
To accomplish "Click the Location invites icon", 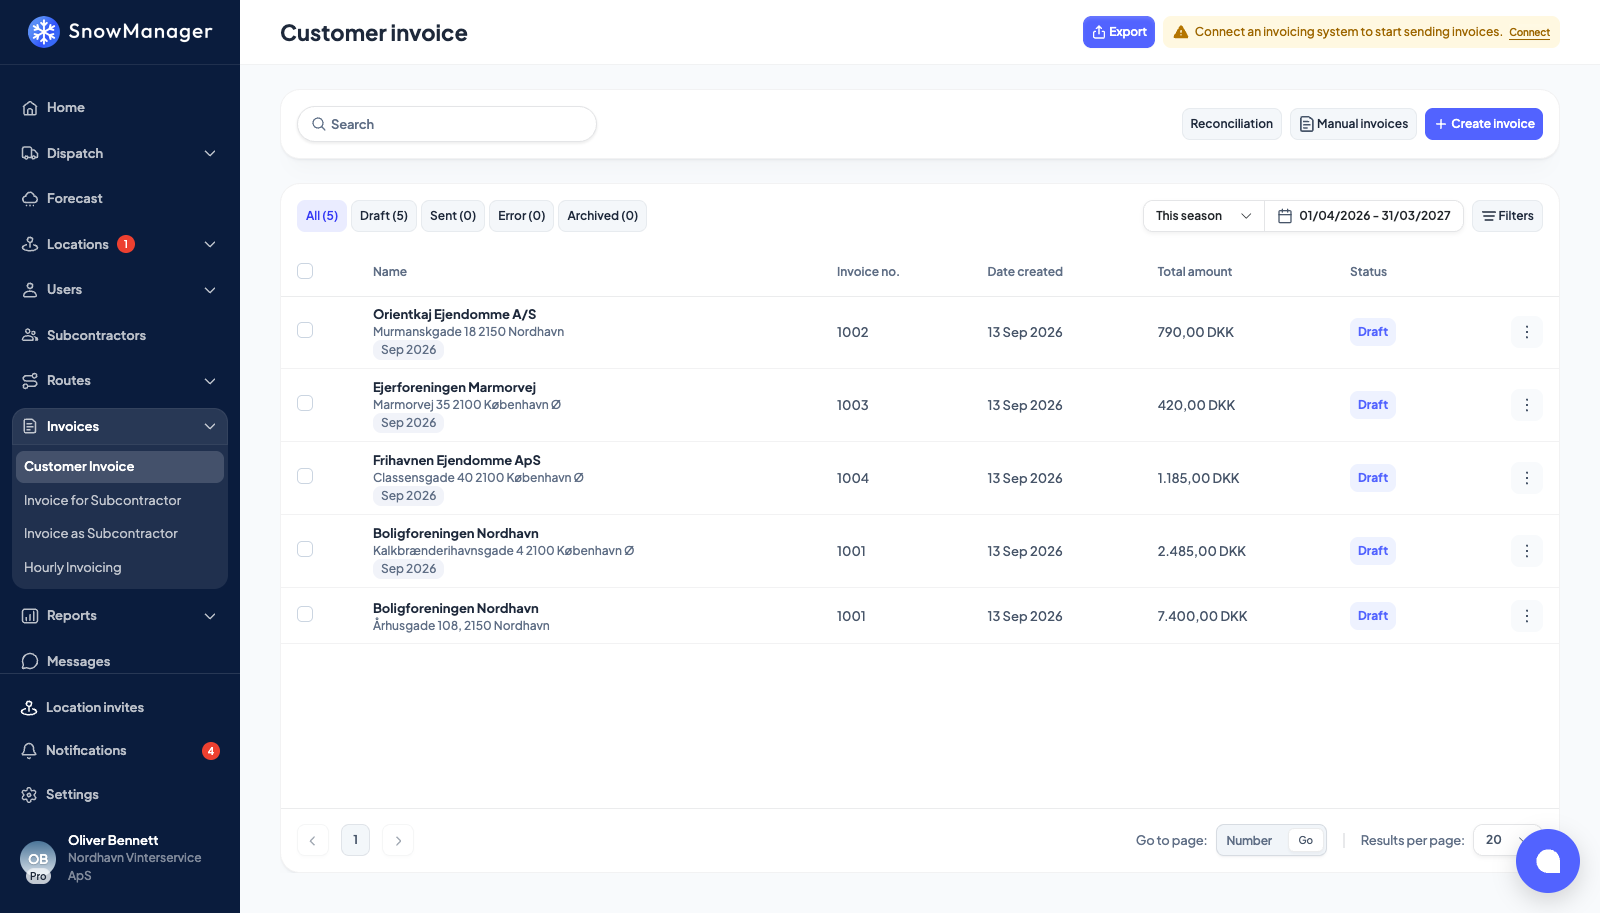I will click(x=30, y=707).
